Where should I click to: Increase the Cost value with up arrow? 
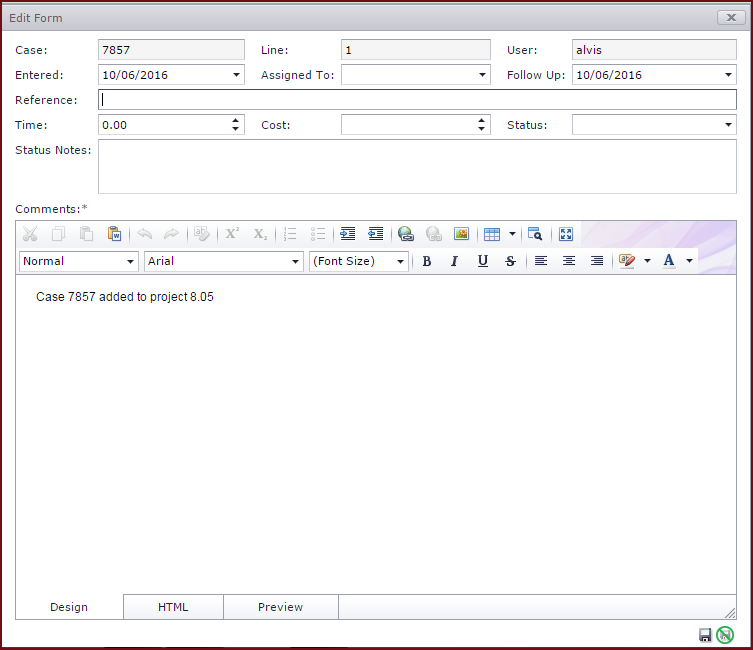coord(481,120)
